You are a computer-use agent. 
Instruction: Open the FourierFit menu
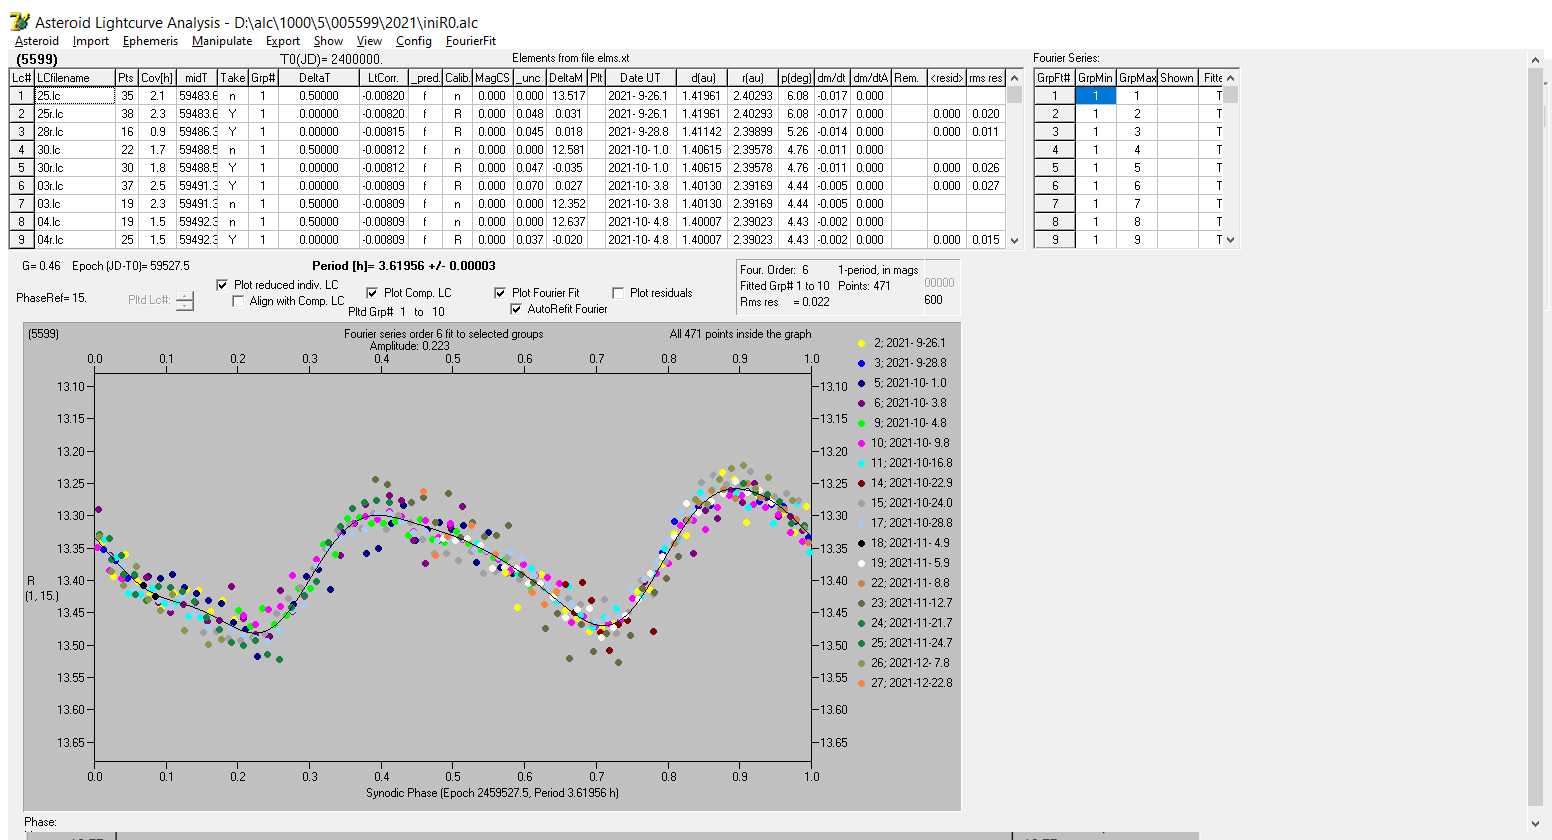point(471,41)
